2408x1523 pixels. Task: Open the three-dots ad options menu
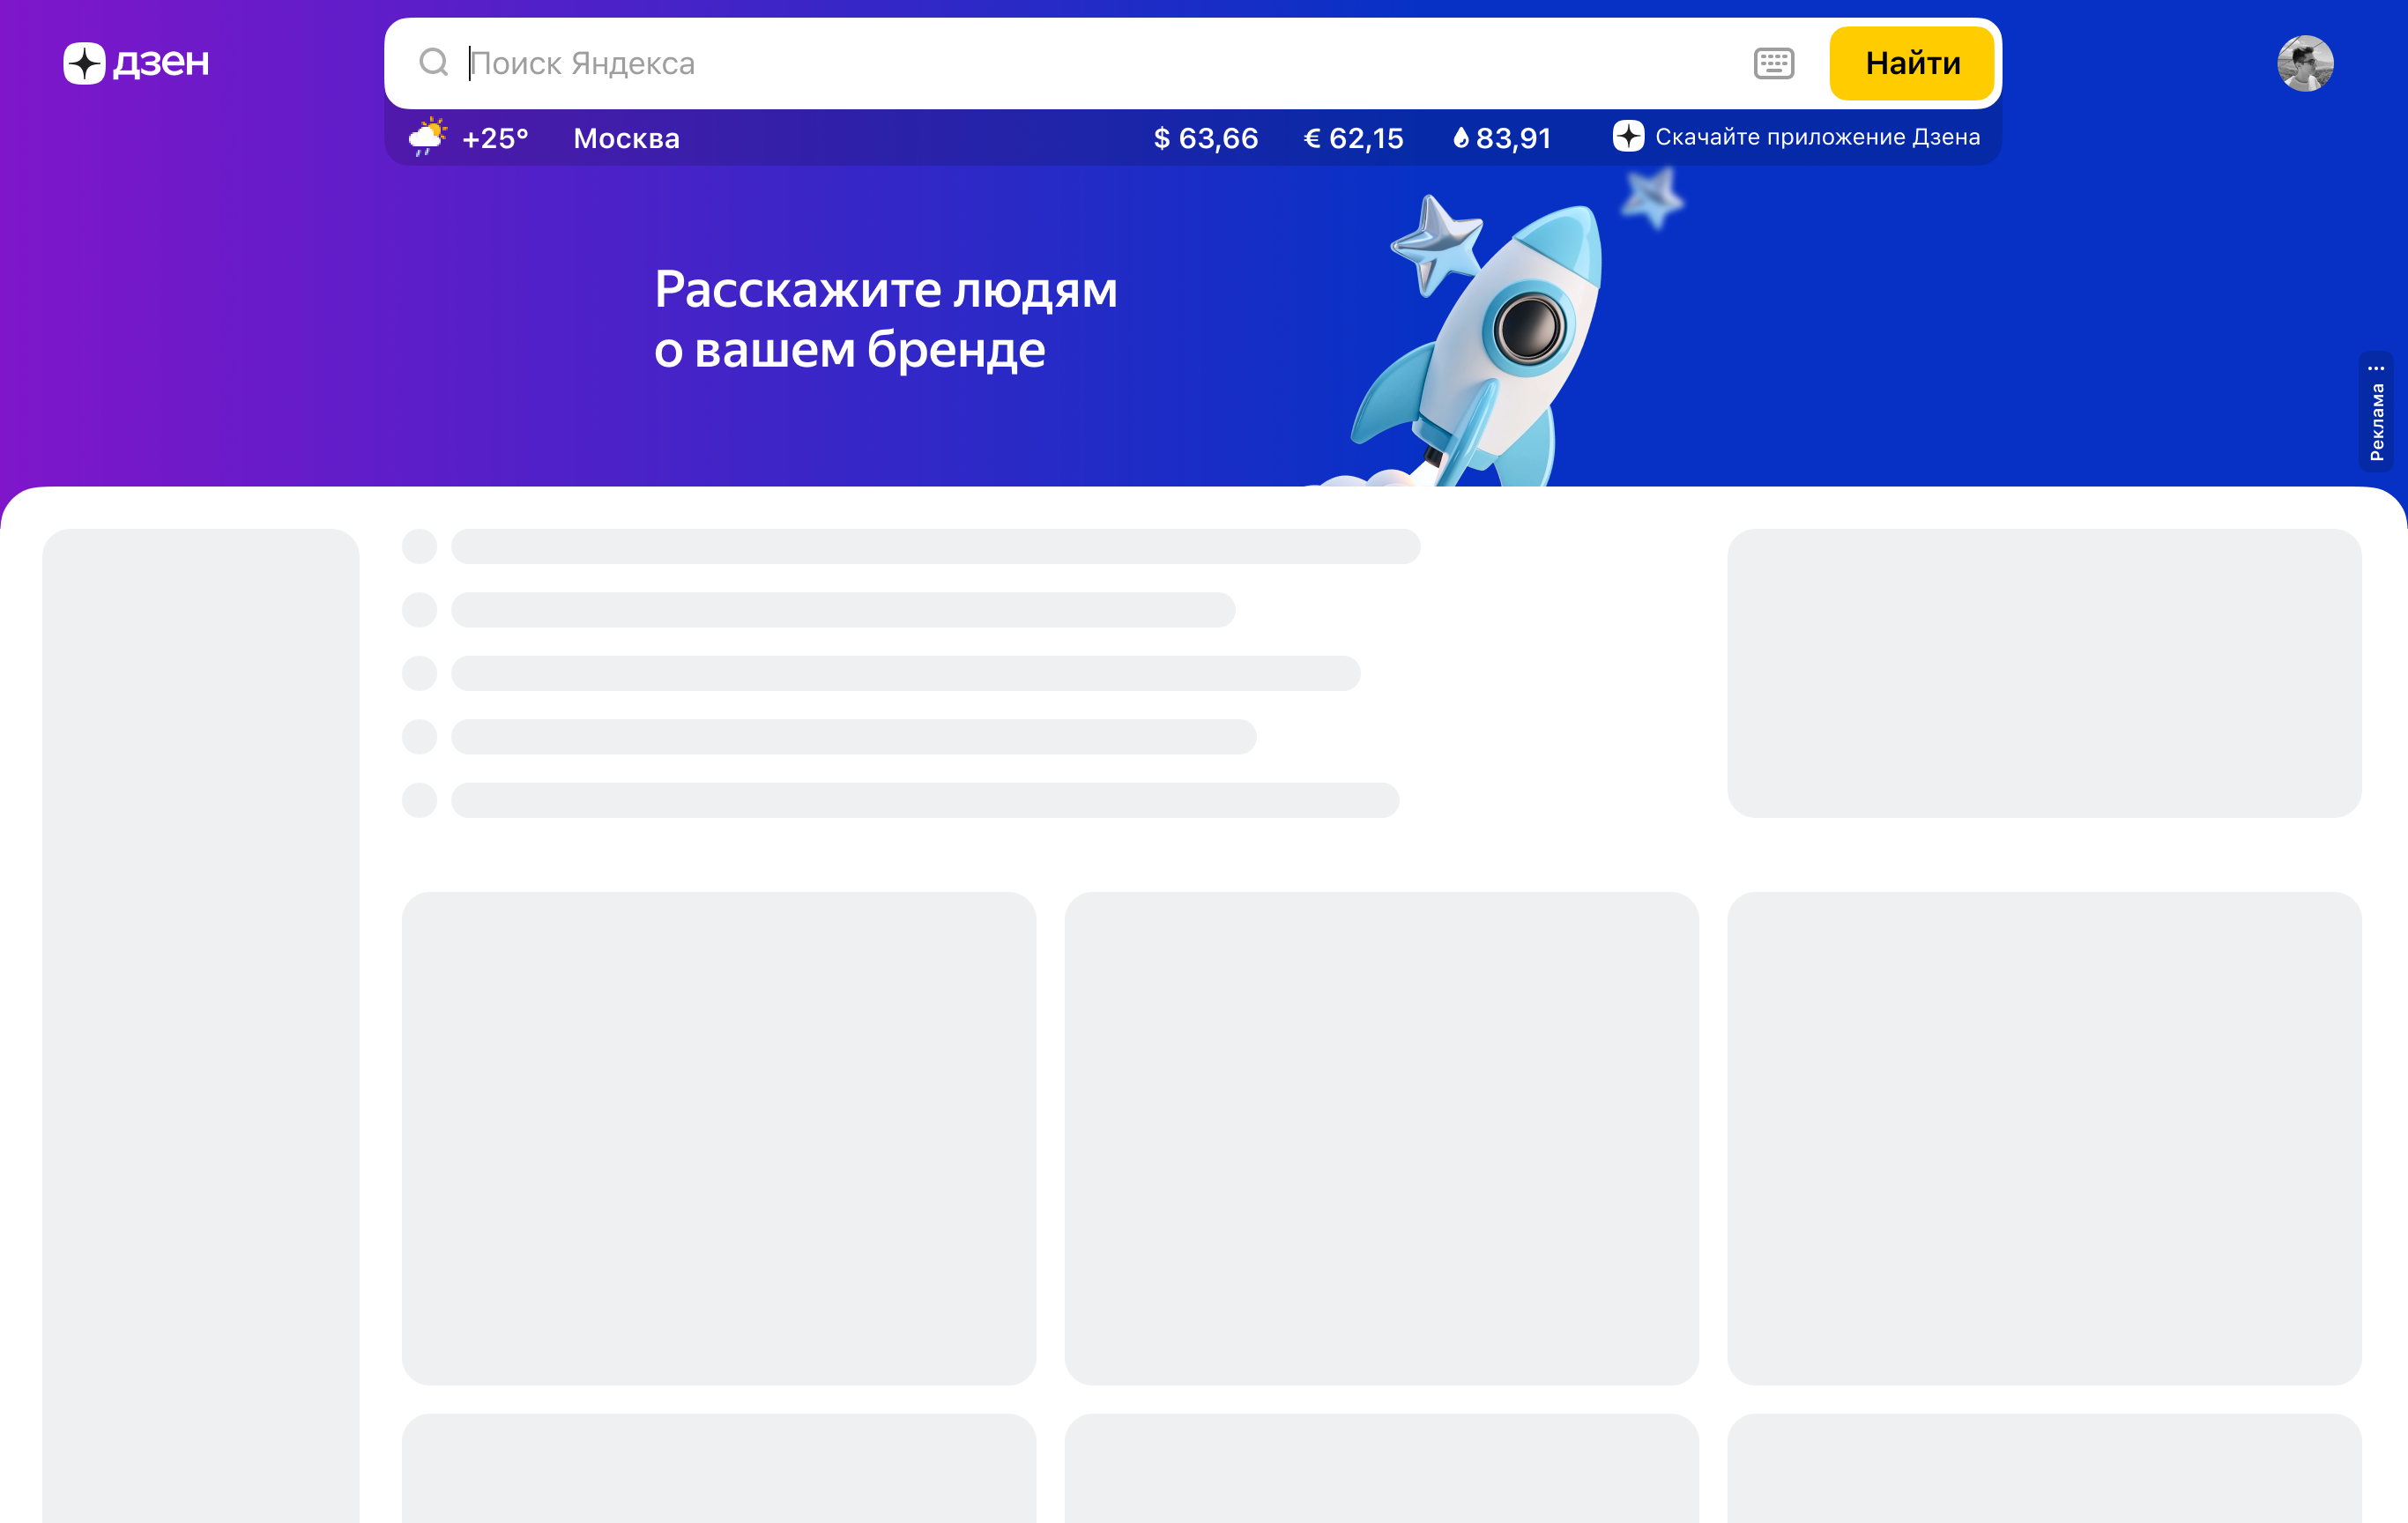pos(2376,368)
